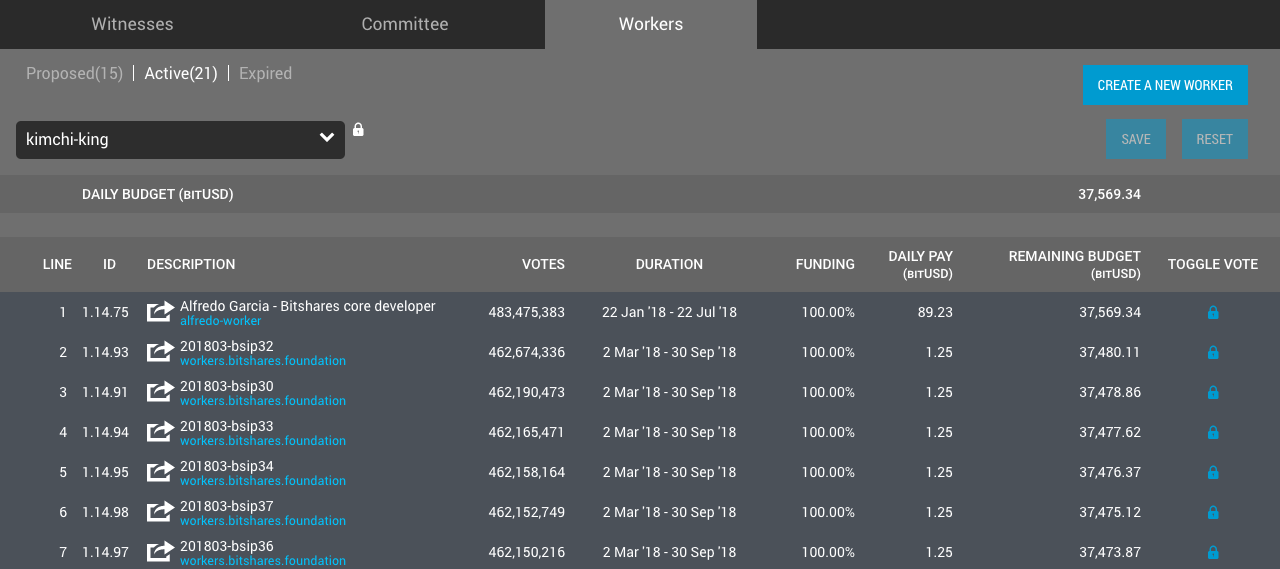Open share link icon for Alfredo Garcia worker

point(160,312)
